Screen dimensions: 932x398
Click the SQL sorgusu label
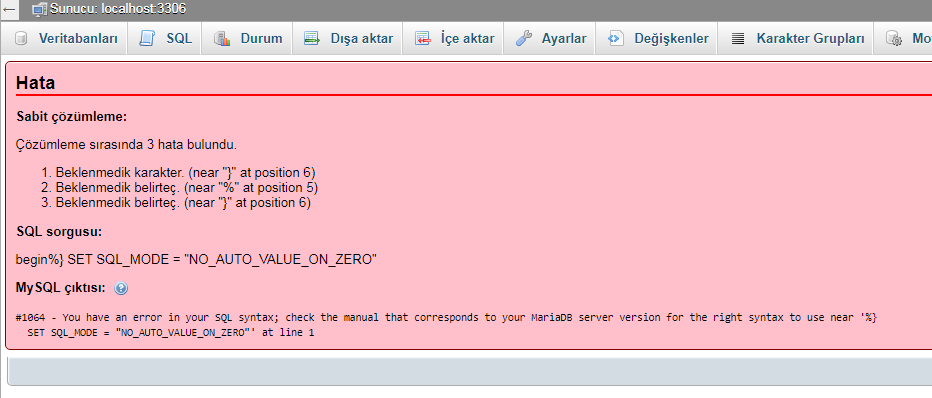pyautogui.click(x=59, y=232)
